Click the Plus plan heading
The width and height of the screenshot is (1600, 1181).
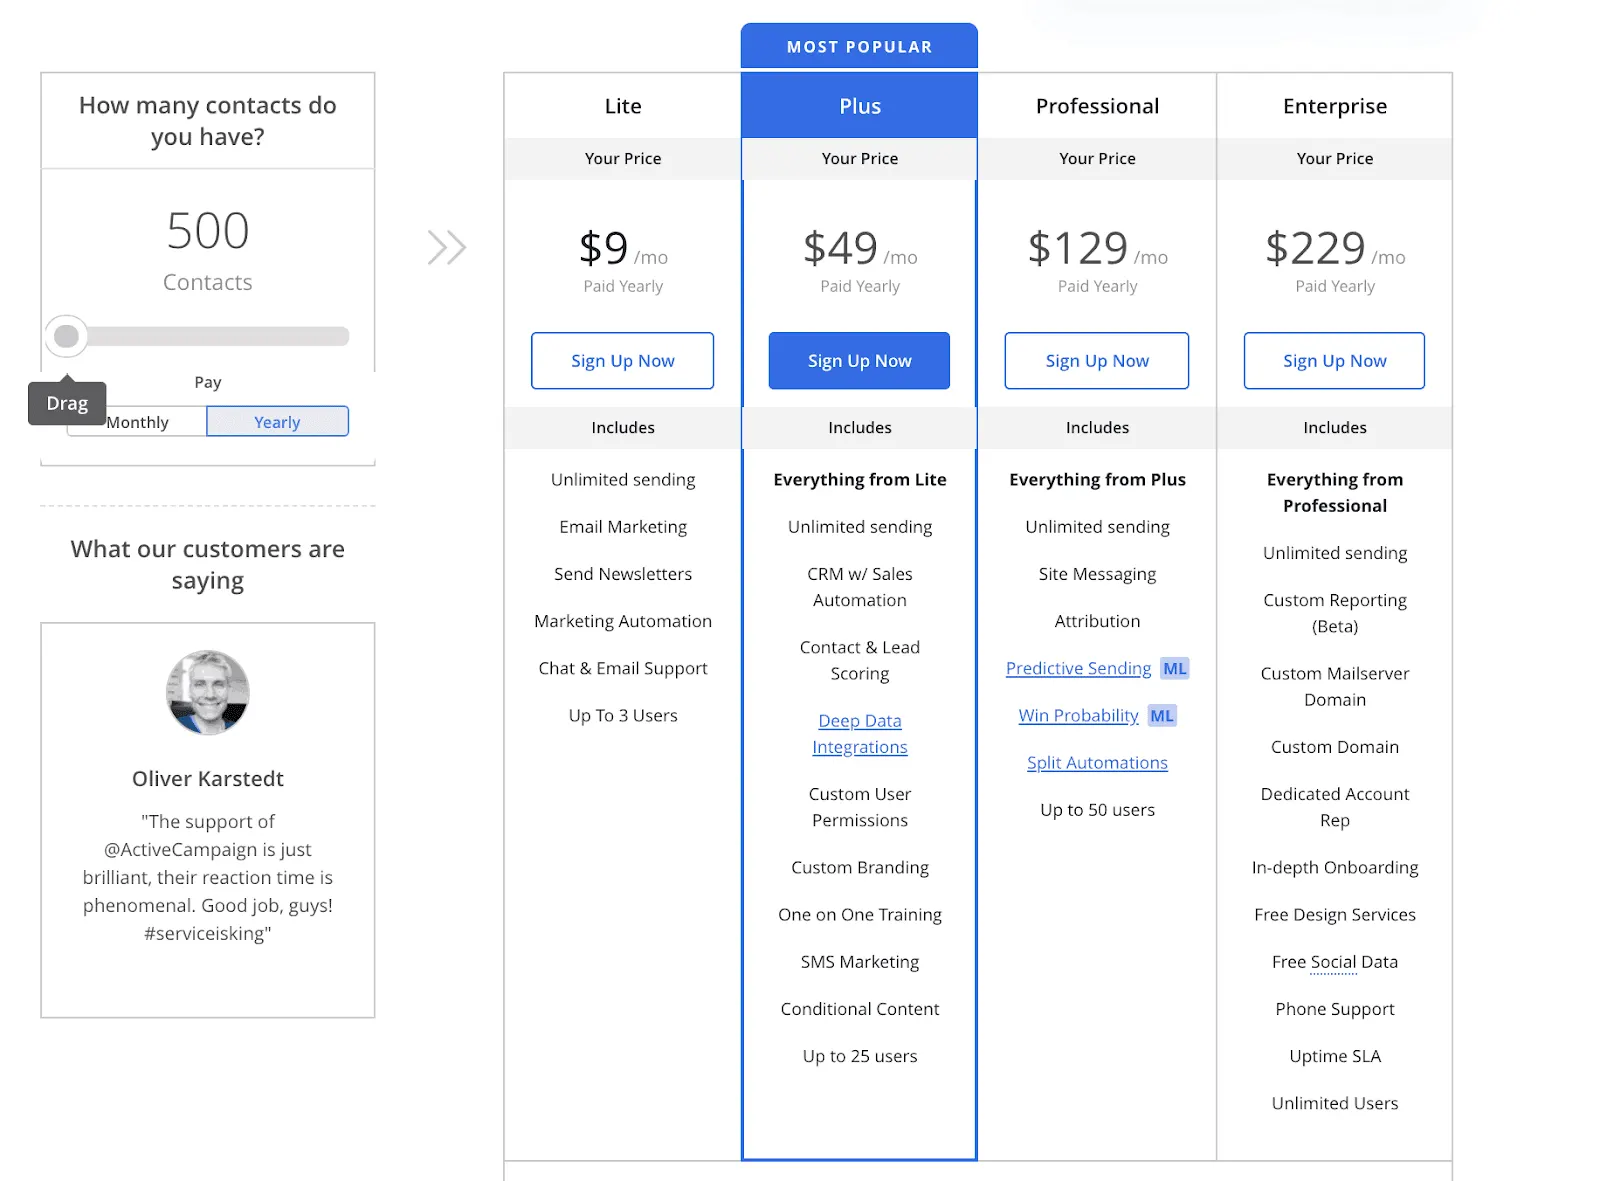tap(860, 106)
